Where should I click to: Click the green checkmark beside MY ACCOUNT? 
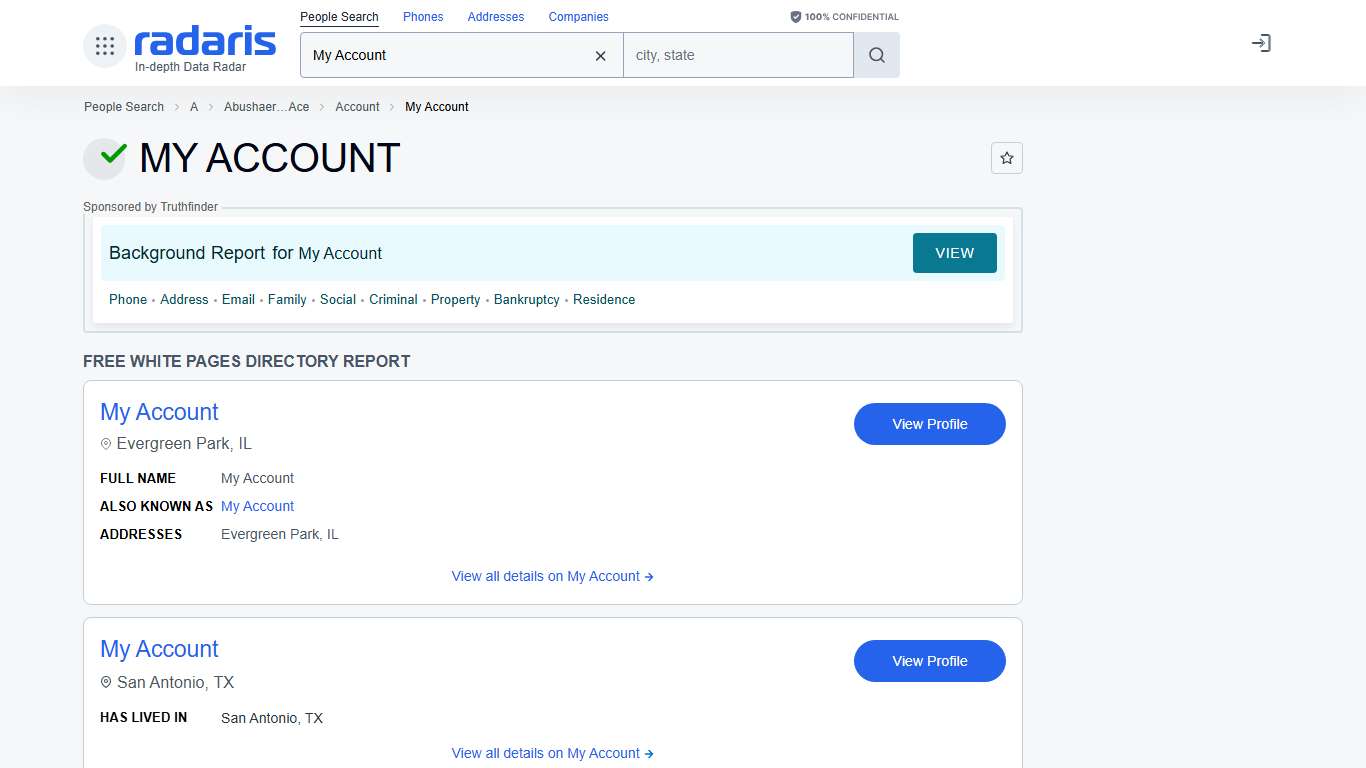coord(104,157)
